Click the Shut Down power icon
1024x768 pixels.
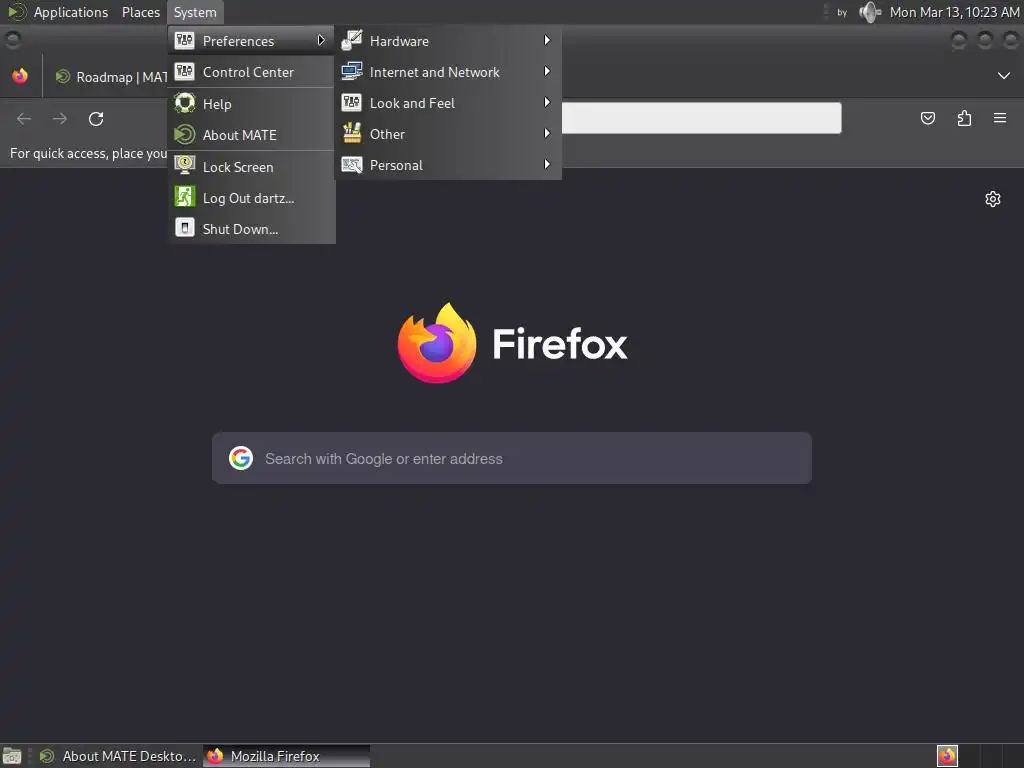tap(185, 228)
